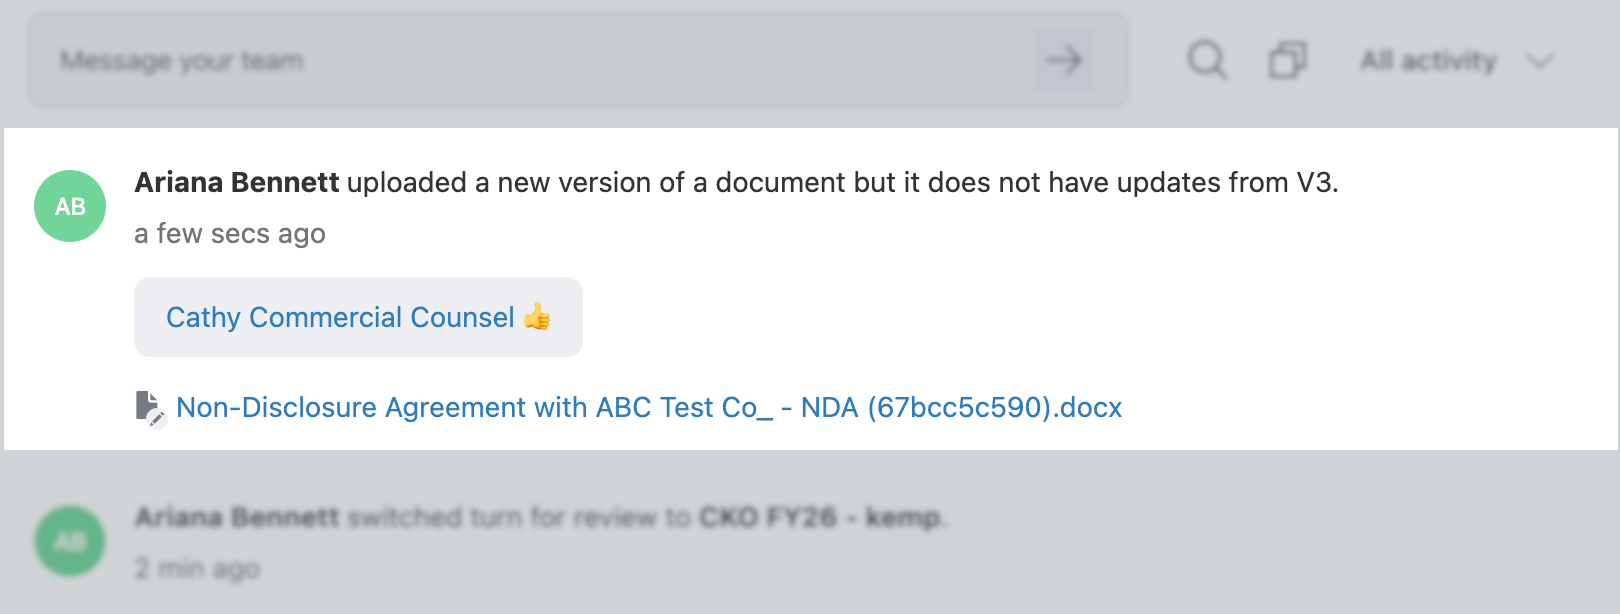Click the 'a few secs ago' timestamp

(230, 233)
